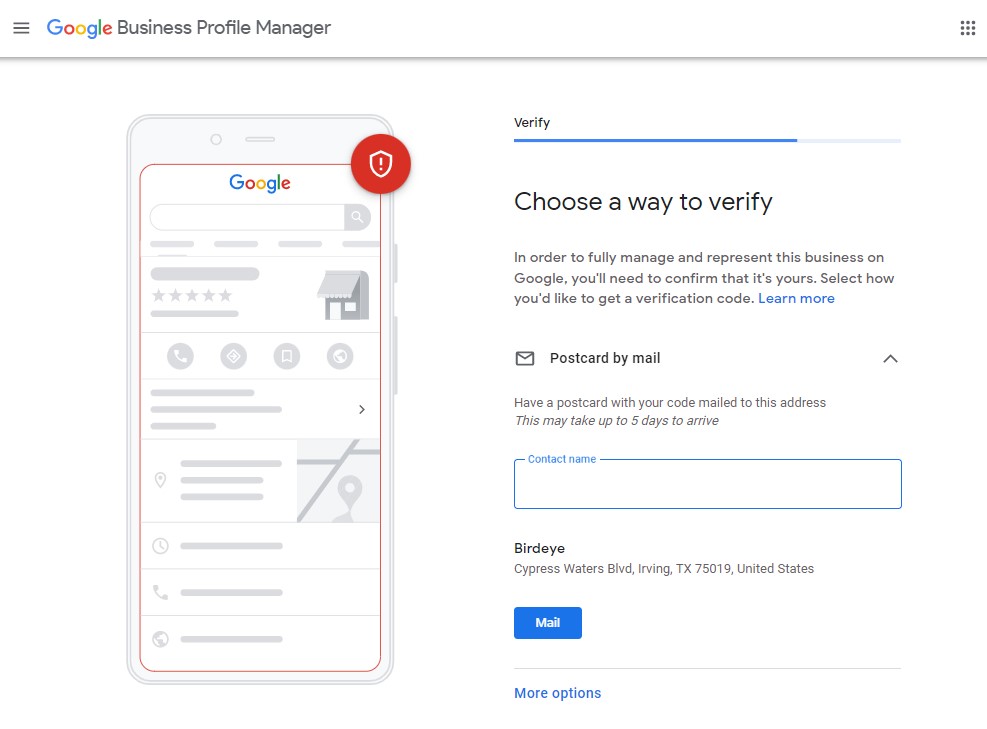The width and height of the screenshot is (987, 729).
Task: Click the 'This may take up to 5 days' note
Action: 616,421
